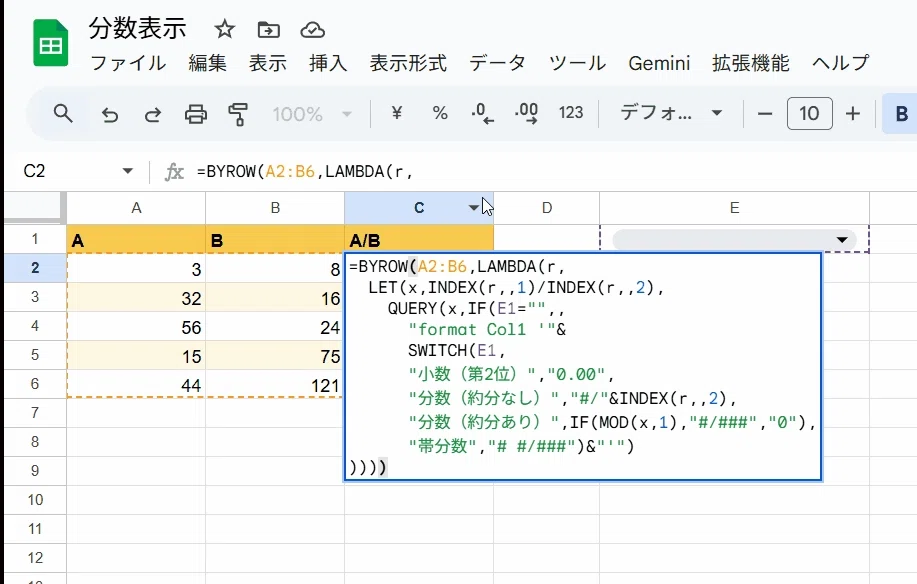Click the font size field showing 10
This screenshot has height=584, width=917.
click(809, 113)
